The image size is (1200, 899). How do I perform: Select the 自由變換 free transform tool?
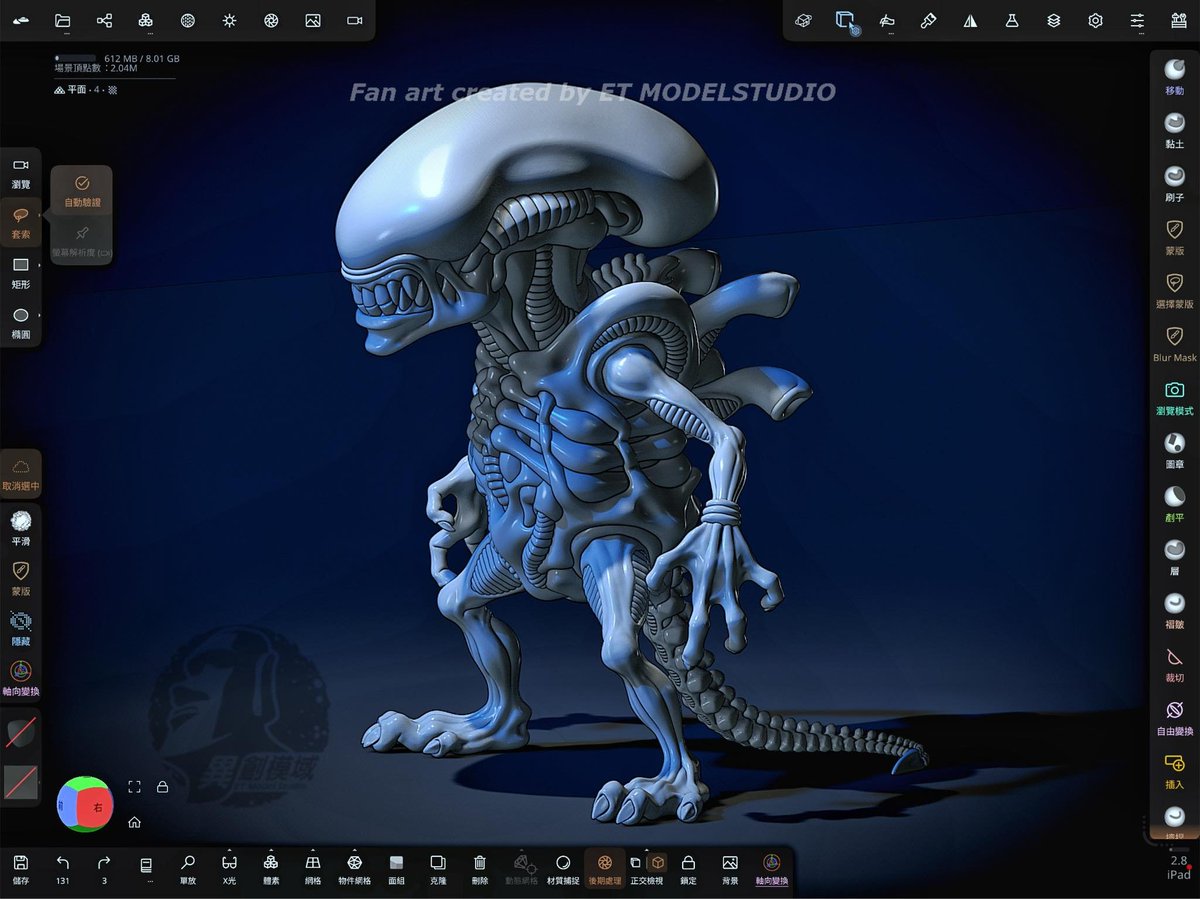coord(1175,717)
